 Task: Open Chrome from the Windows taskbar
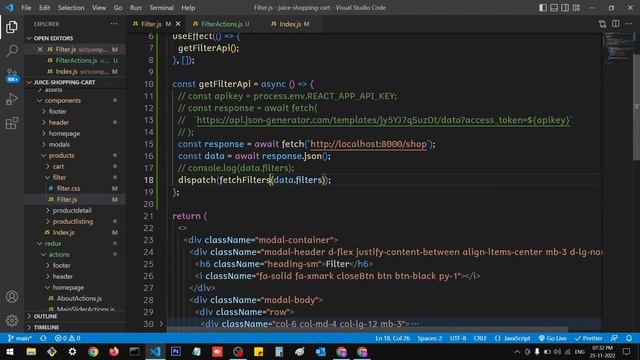pos(93,351)
